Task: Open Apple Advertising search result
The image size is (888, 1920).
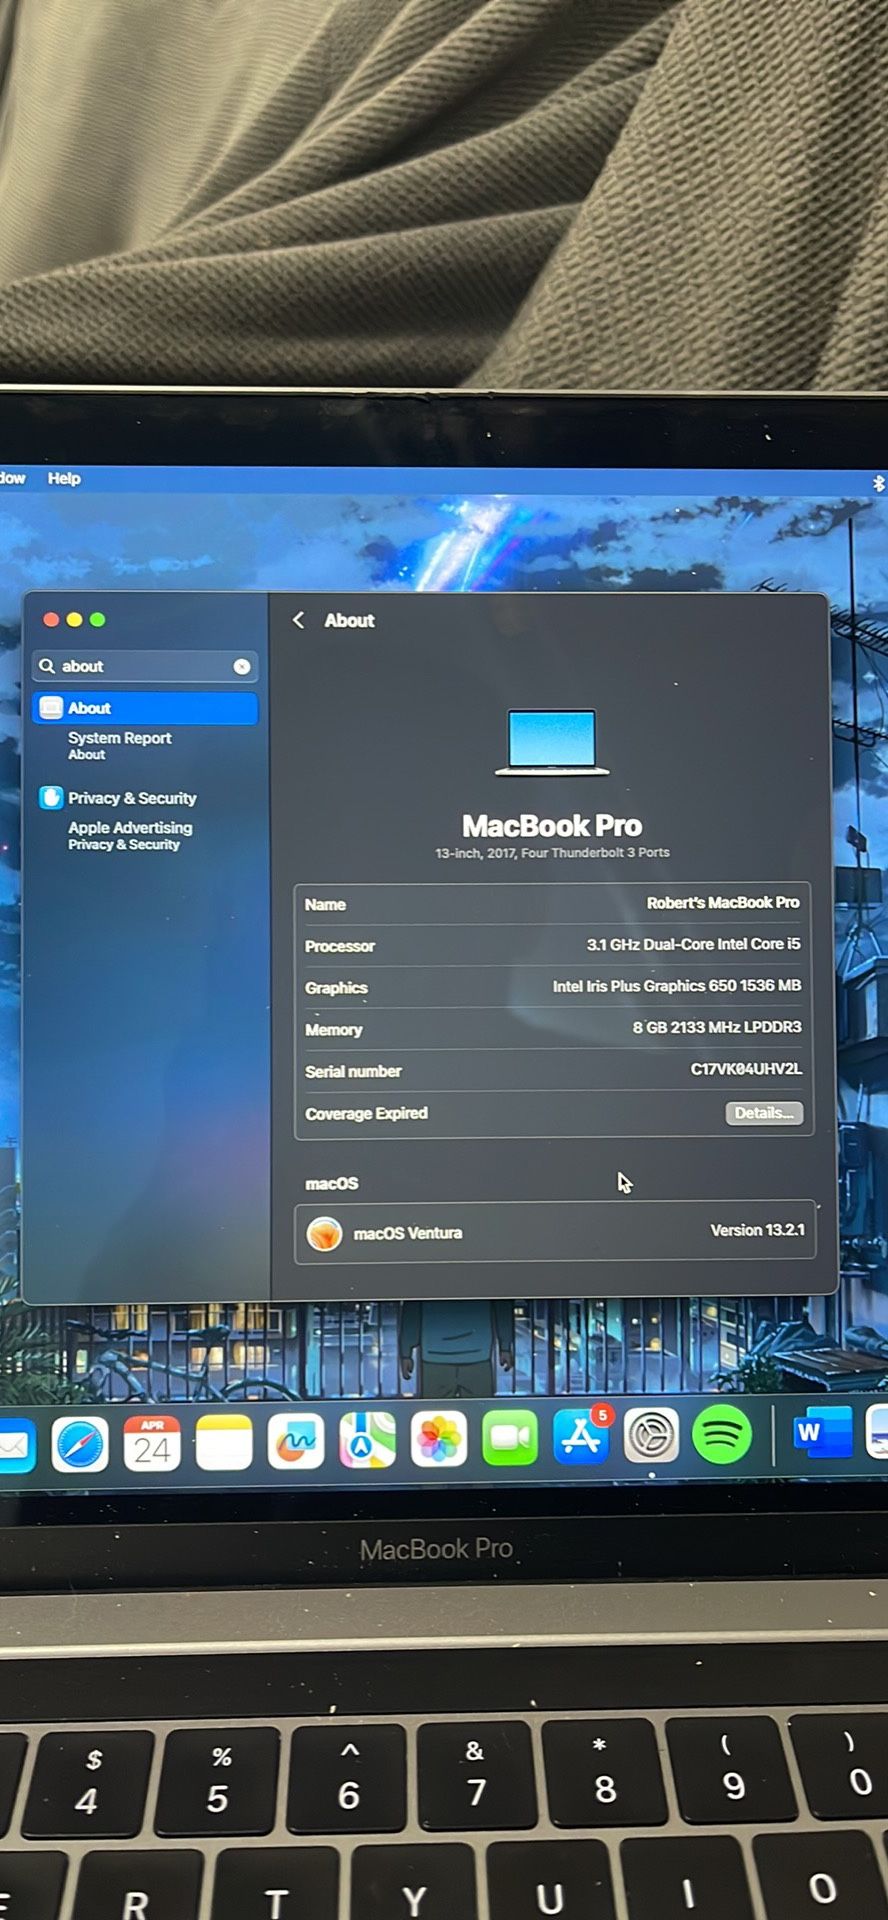Action: (130, 835)
